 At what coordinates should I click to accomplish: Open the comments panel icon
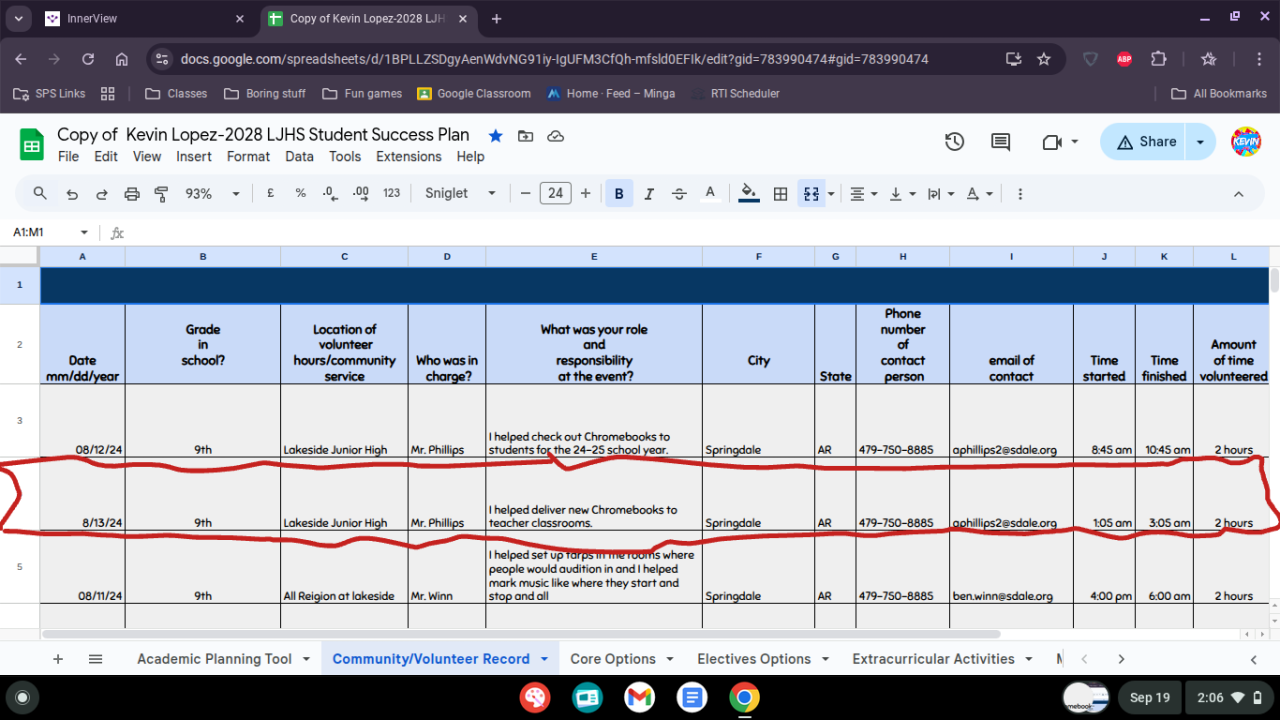coord(1000,142)
